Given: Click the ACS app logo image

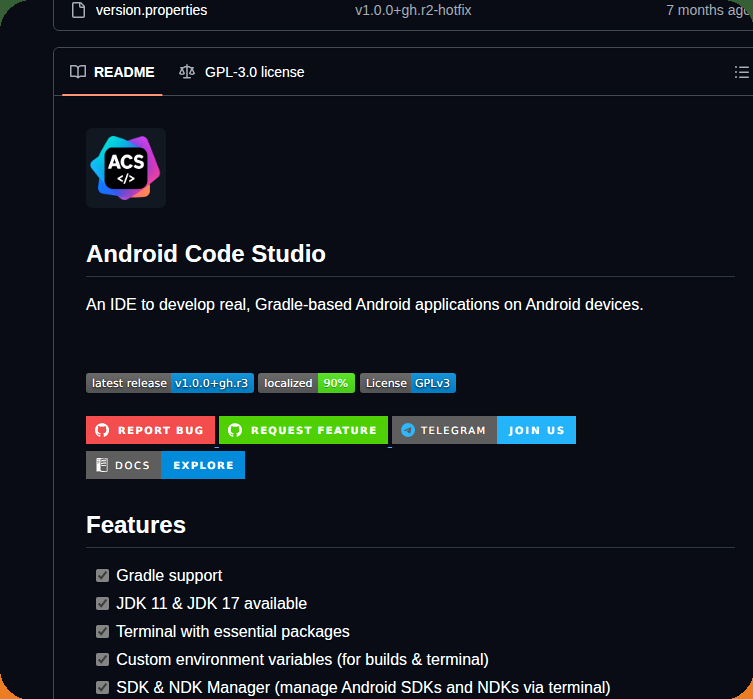Looking at the screenshot, I should 126,168.
